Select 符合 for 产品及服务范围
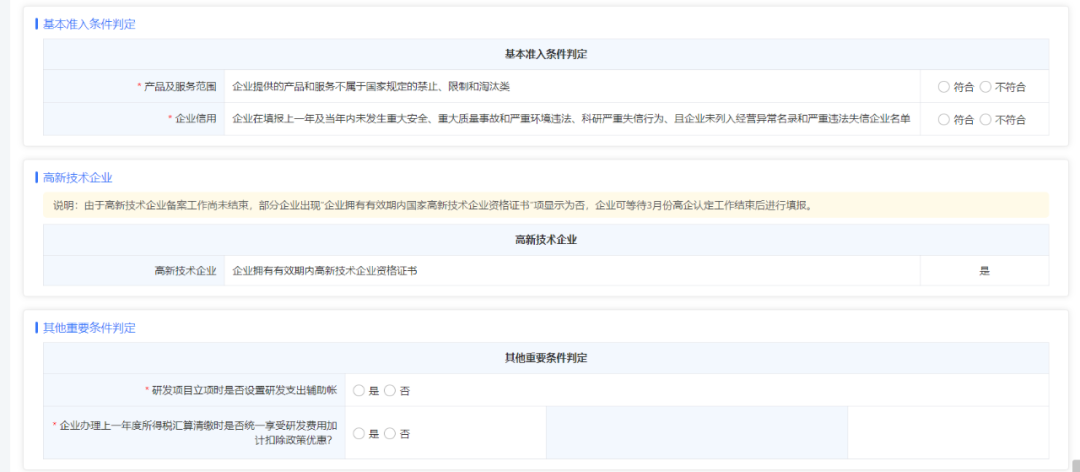Viewport: 1080px width, 472px height. pyautogui.click(x=944, y=87)
